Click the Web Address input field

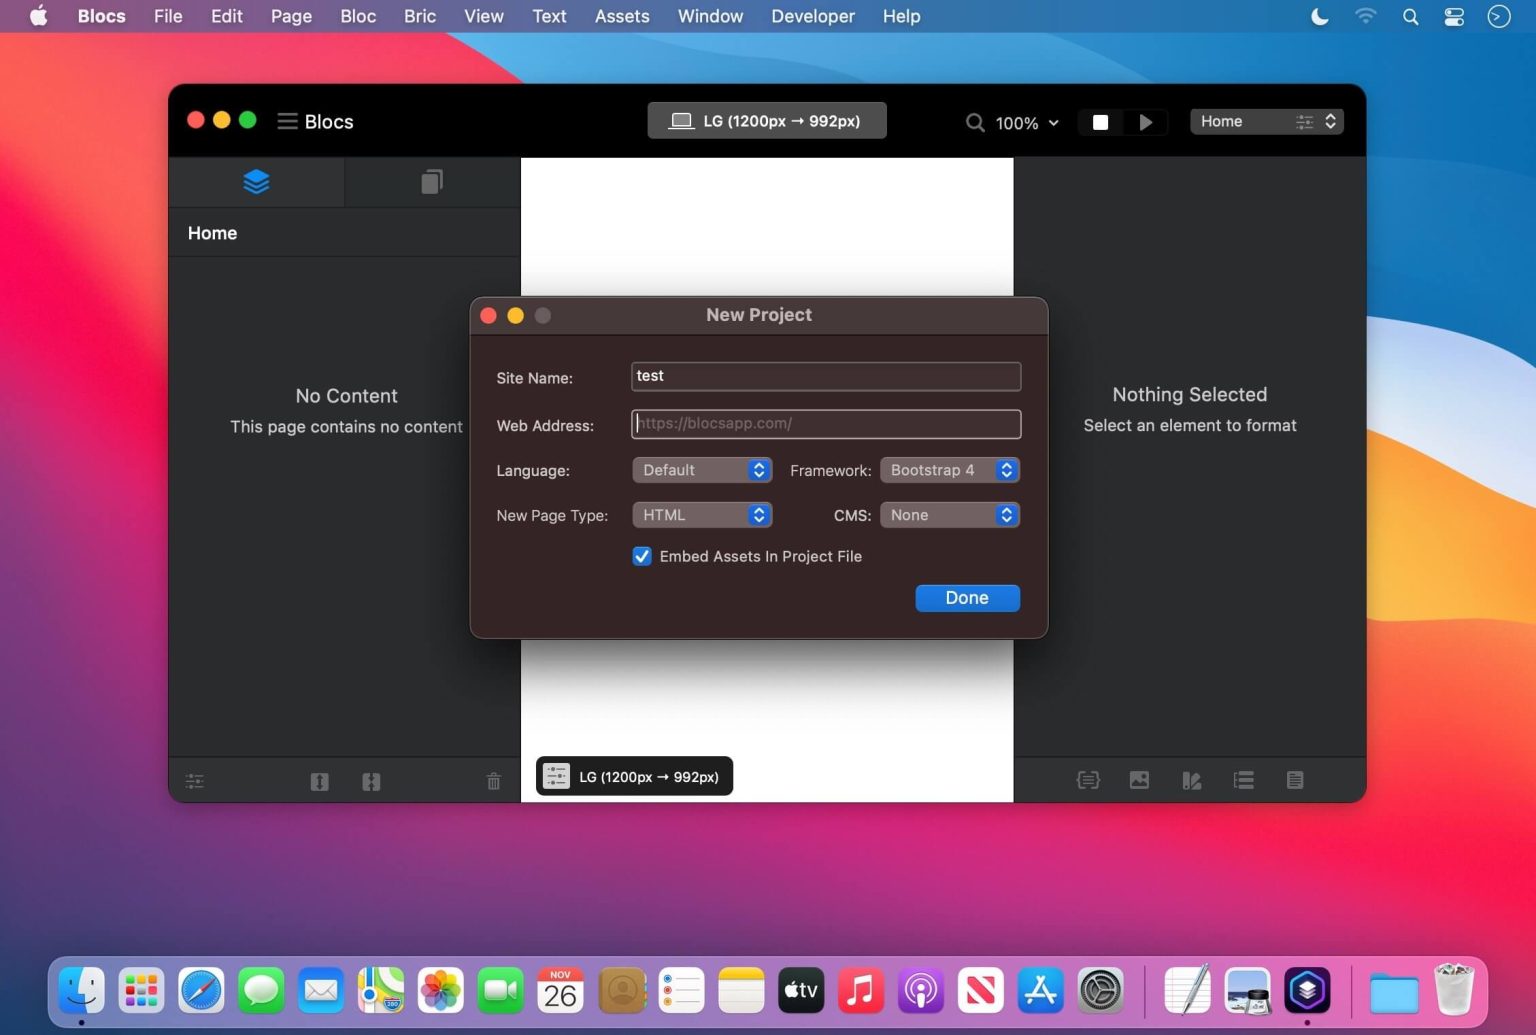(x=825, y=423)
